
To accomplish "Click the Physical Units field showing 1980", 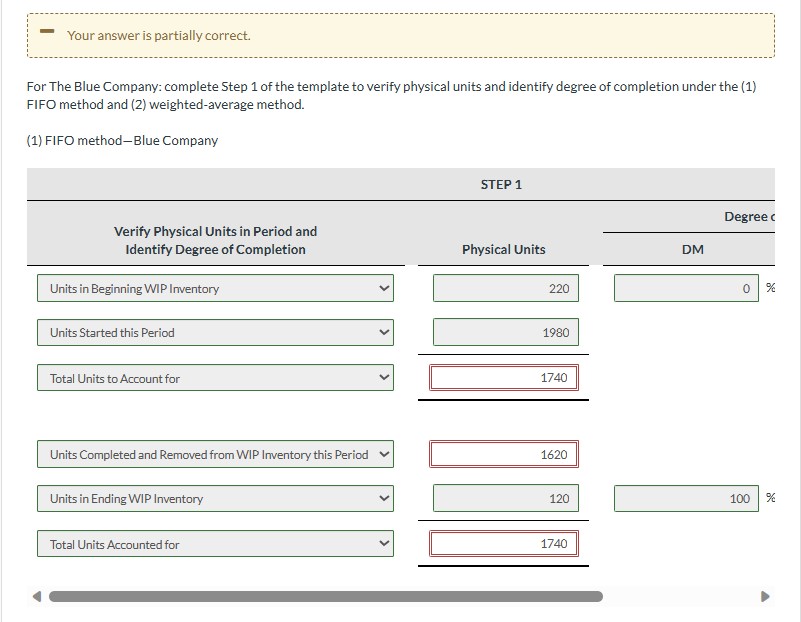I will point(503,333).
